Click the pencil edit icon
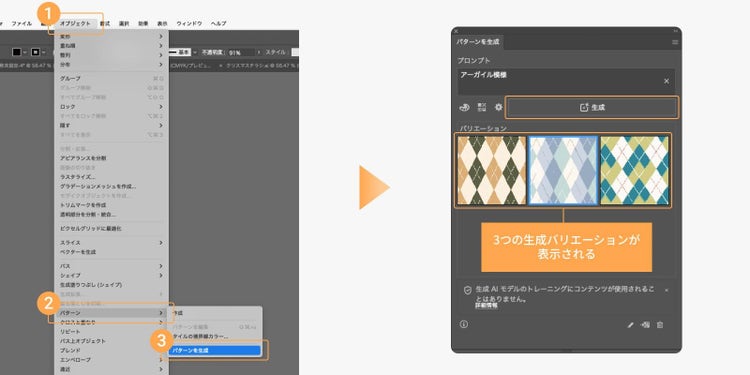 [630, 325]
